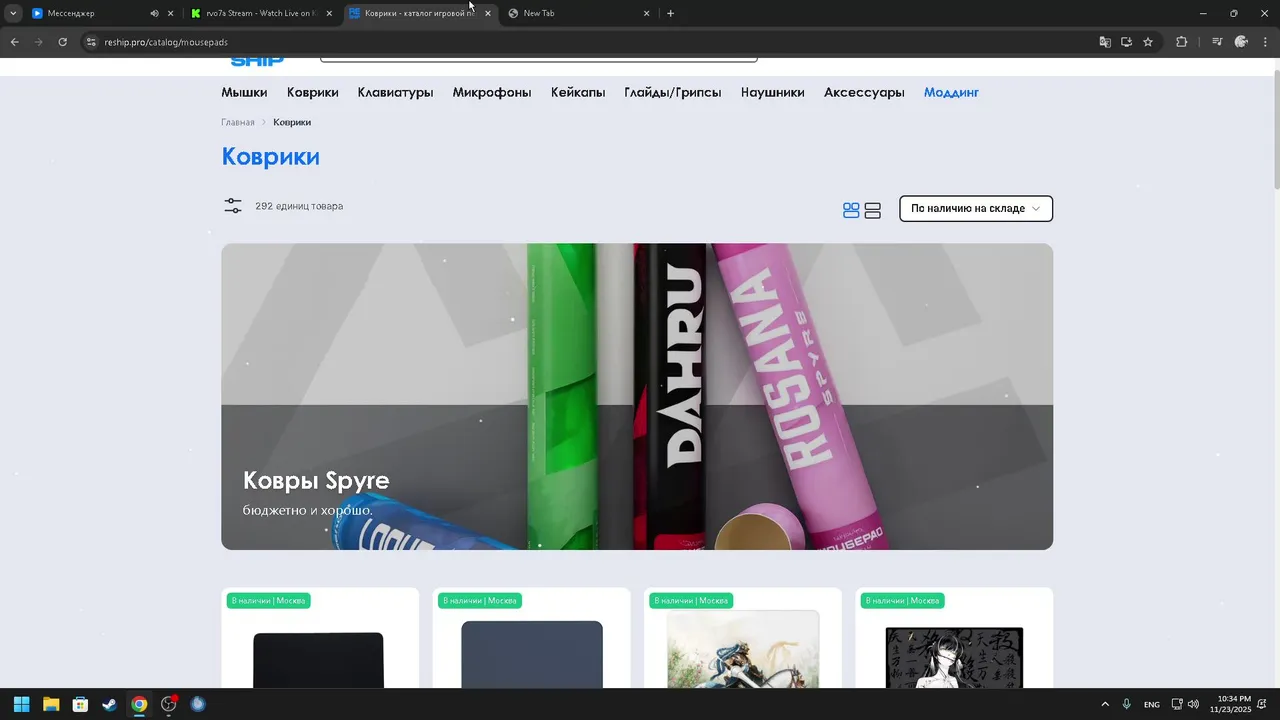
Task: Switch to the rvo7a Stream Kick tab
Action: tap(260, 13)
